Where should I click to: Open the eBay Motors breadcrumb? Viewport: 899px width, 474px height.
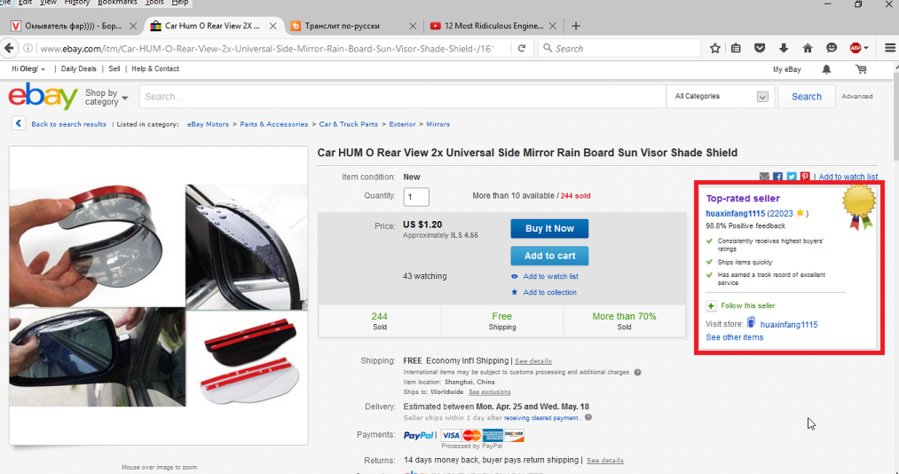(x=208, y=124)
